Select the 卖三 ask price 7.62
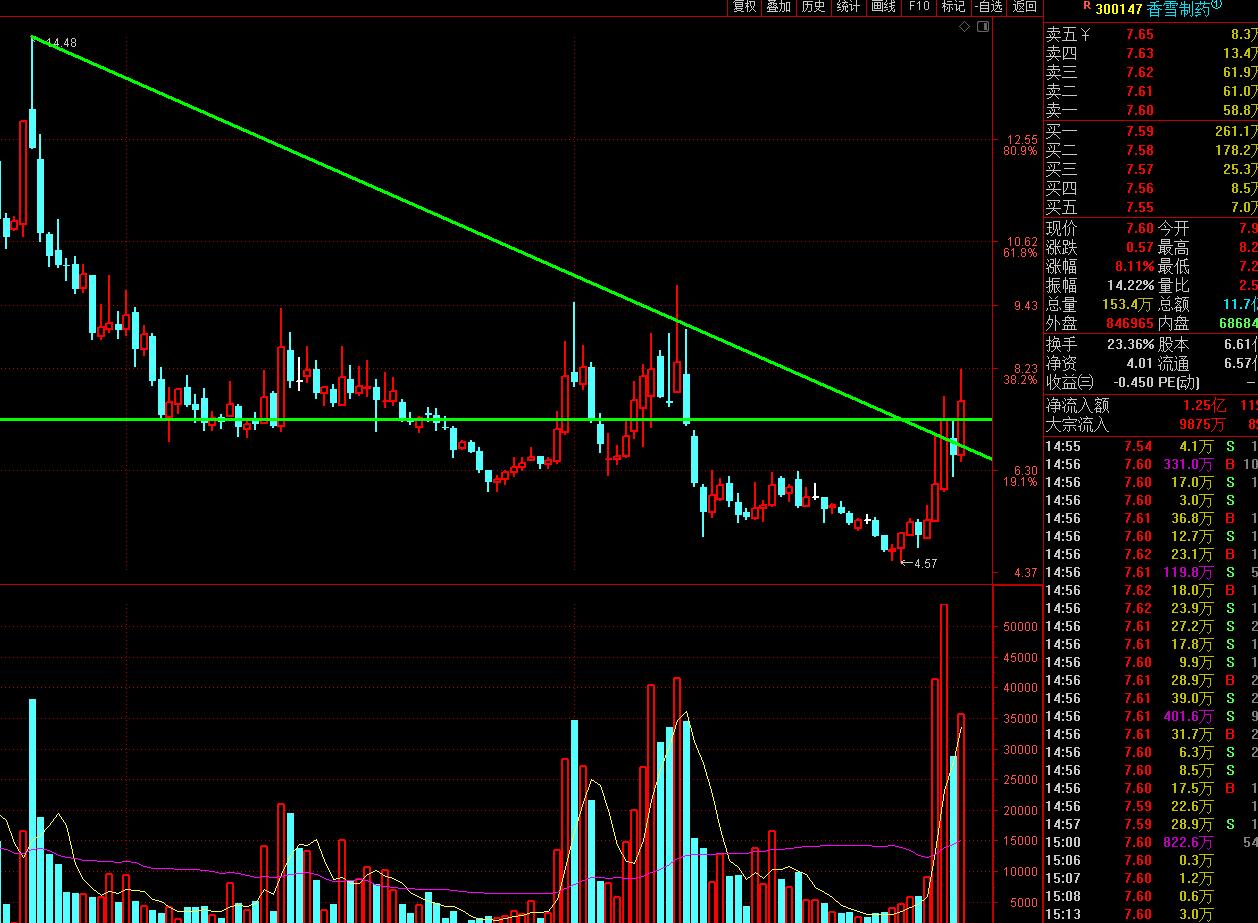This screenshot has width=1258, height=923. (x=1140, y=72)
